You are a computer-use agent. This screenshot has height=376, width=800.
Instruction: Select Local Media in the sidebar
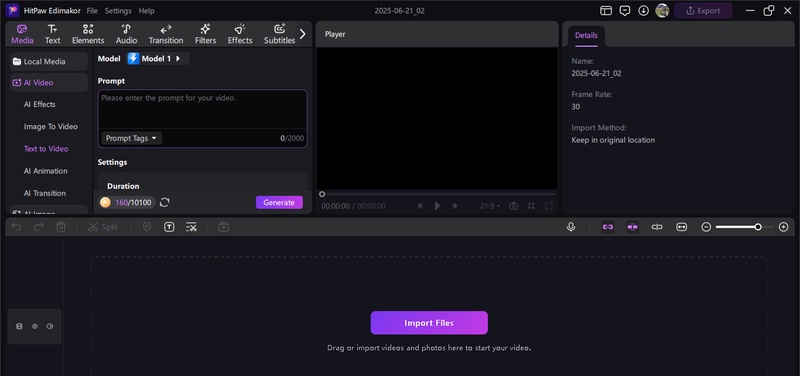point(49,61)
